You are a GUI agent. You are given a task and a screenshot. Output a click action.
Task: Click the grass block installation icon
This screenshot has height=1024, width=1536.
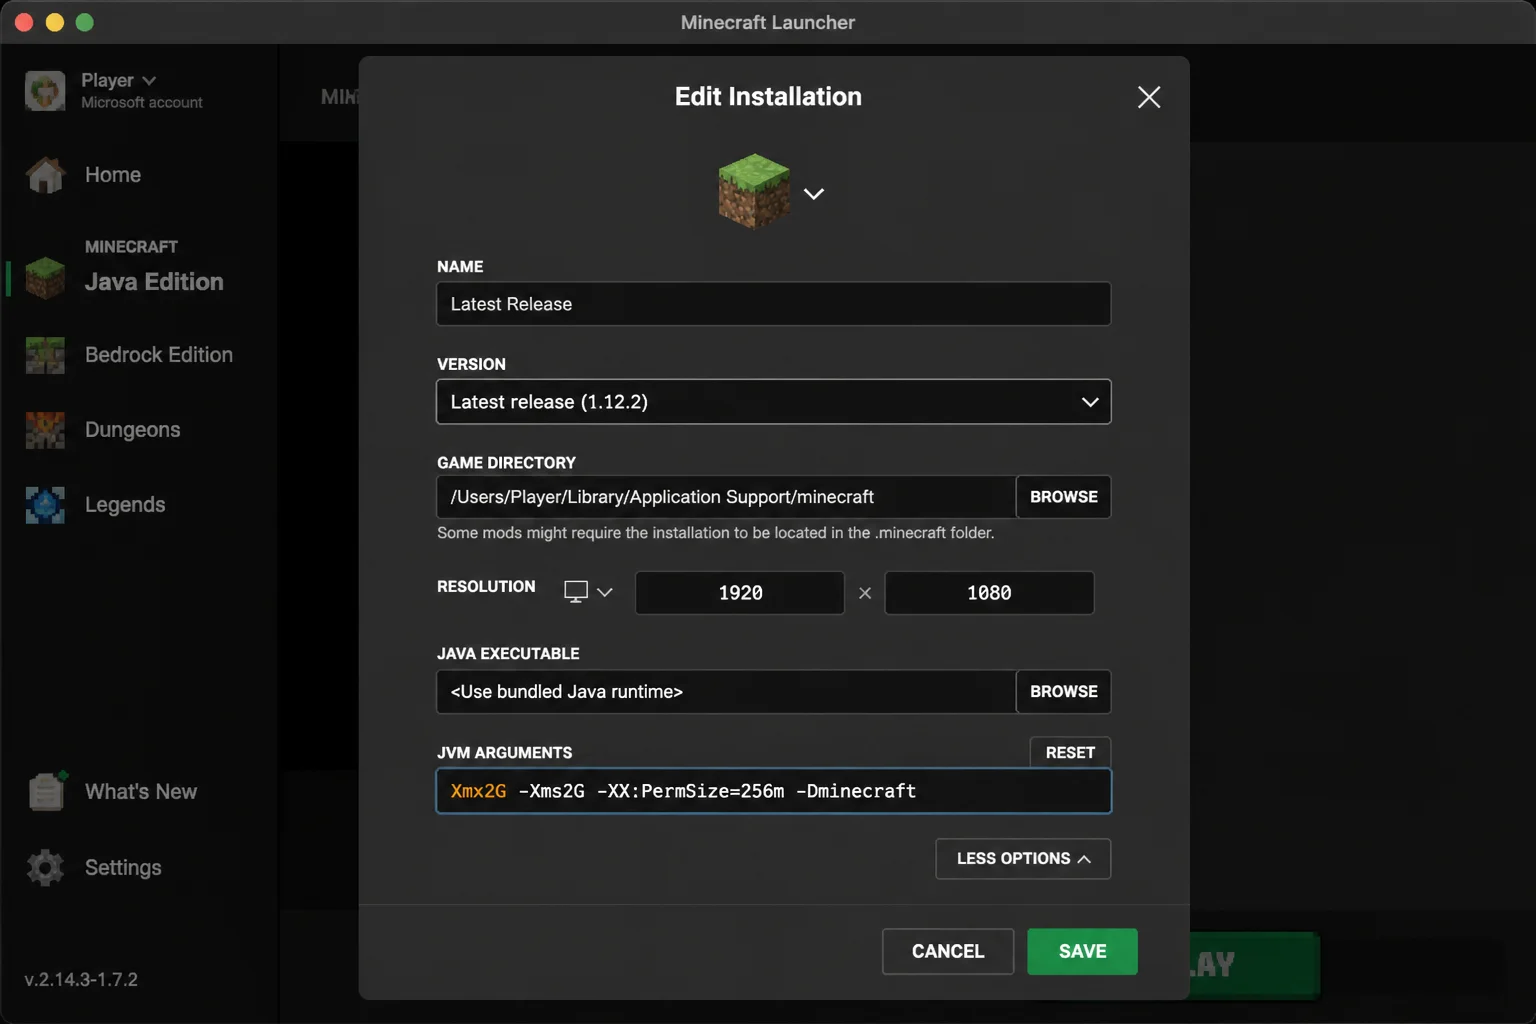click(754, 191)
